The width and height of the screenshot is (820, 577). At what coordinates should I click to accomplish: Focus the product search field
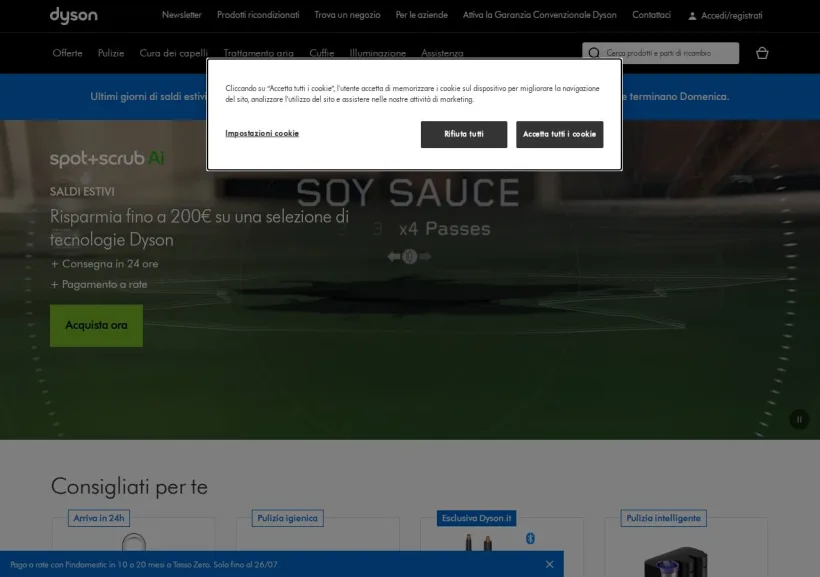point(660,53)
